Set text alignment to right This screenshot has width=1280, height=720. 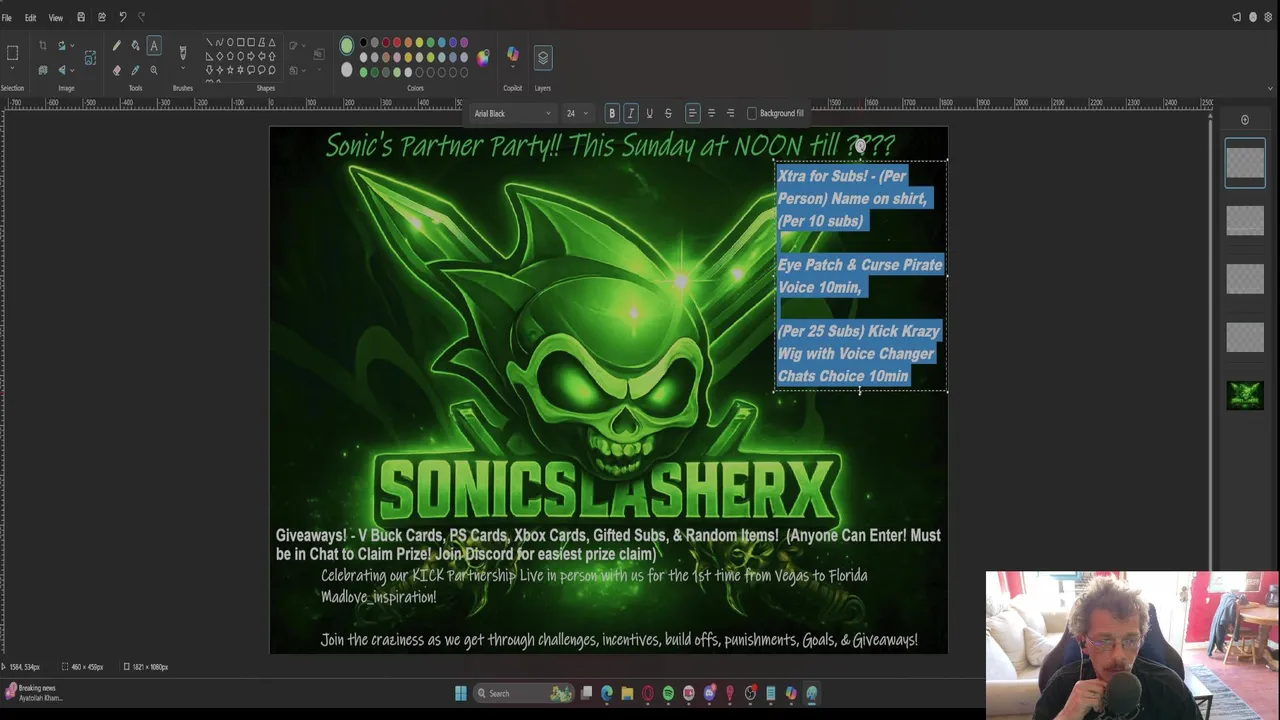tap(730, 113)
